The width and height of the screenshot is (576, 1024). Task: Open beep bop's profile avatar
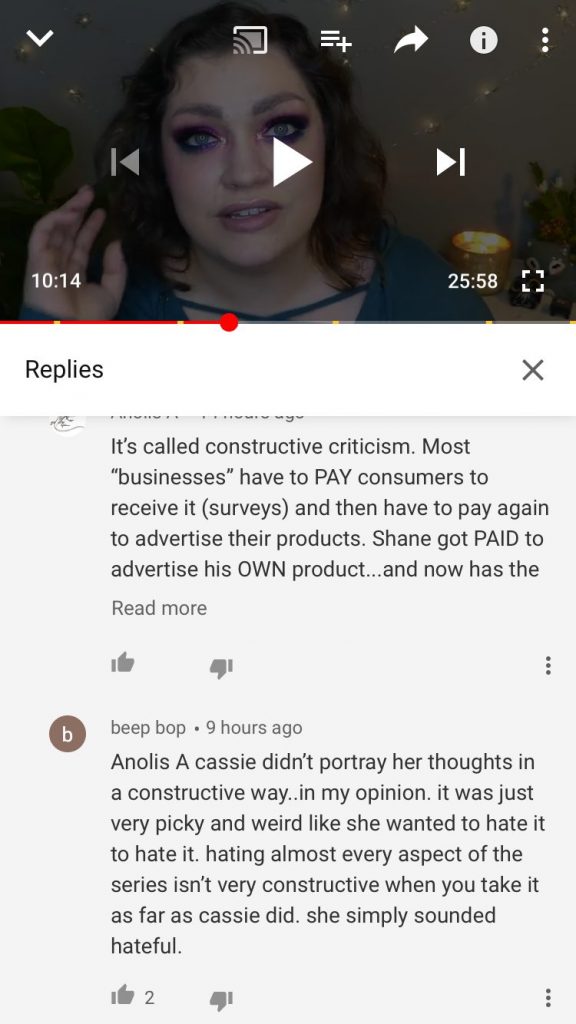[x=67, y=733]
